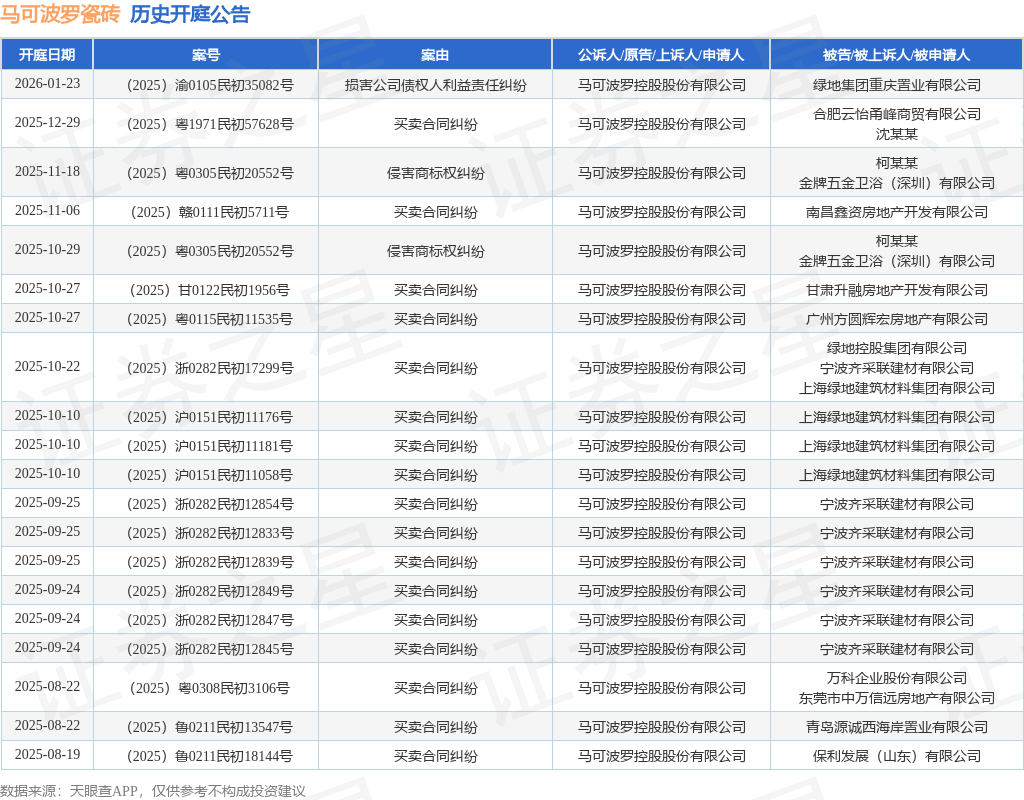Image resolution: width=1024 pixels, height=800 pixels.
Task: Select the 公诉人/原告/上诉人/申请人 column header
Action: (661, 55)
